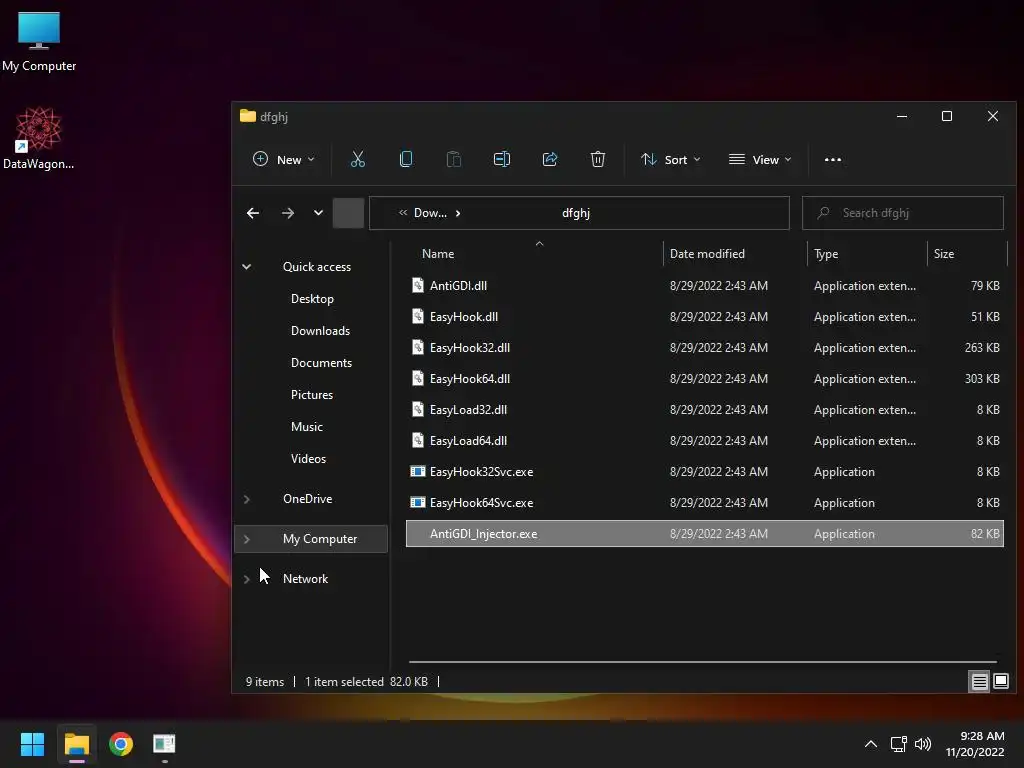This screenshot has width=1024, height=768.
Task: Click Dow... in the address bar
Action: [430, 213]
